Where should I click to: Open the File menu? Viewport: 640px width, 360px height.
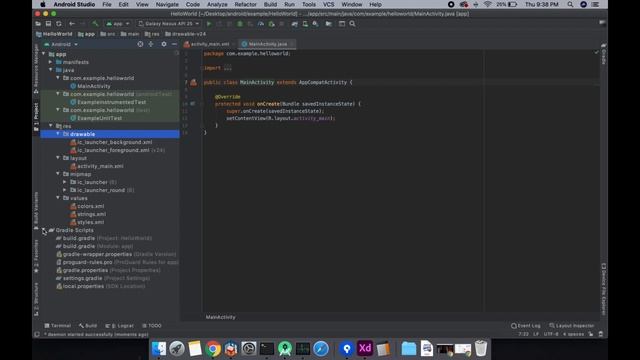pyautogui.click(x=107, y=4)
